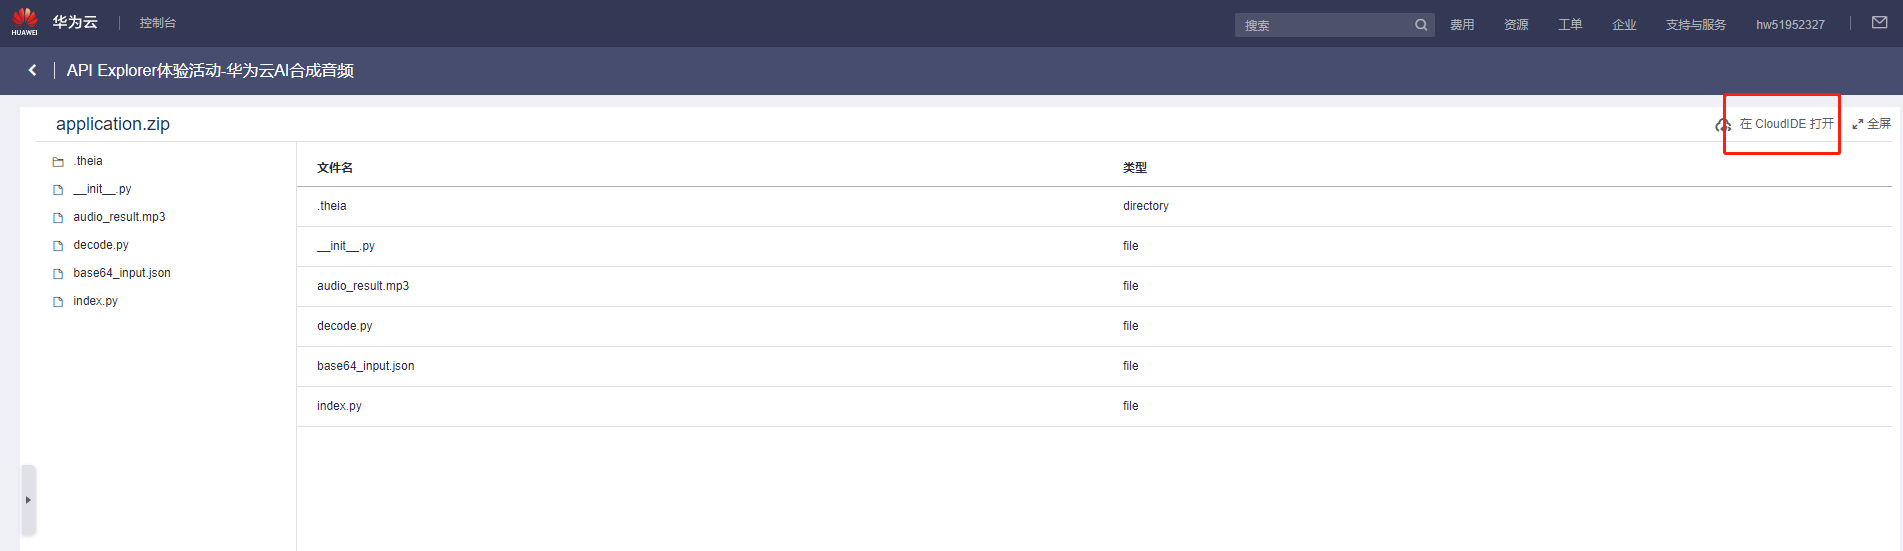Viewport: 1903px width, 551px height.
Task: Select index.py in the file tree
Action: point(95,301)
